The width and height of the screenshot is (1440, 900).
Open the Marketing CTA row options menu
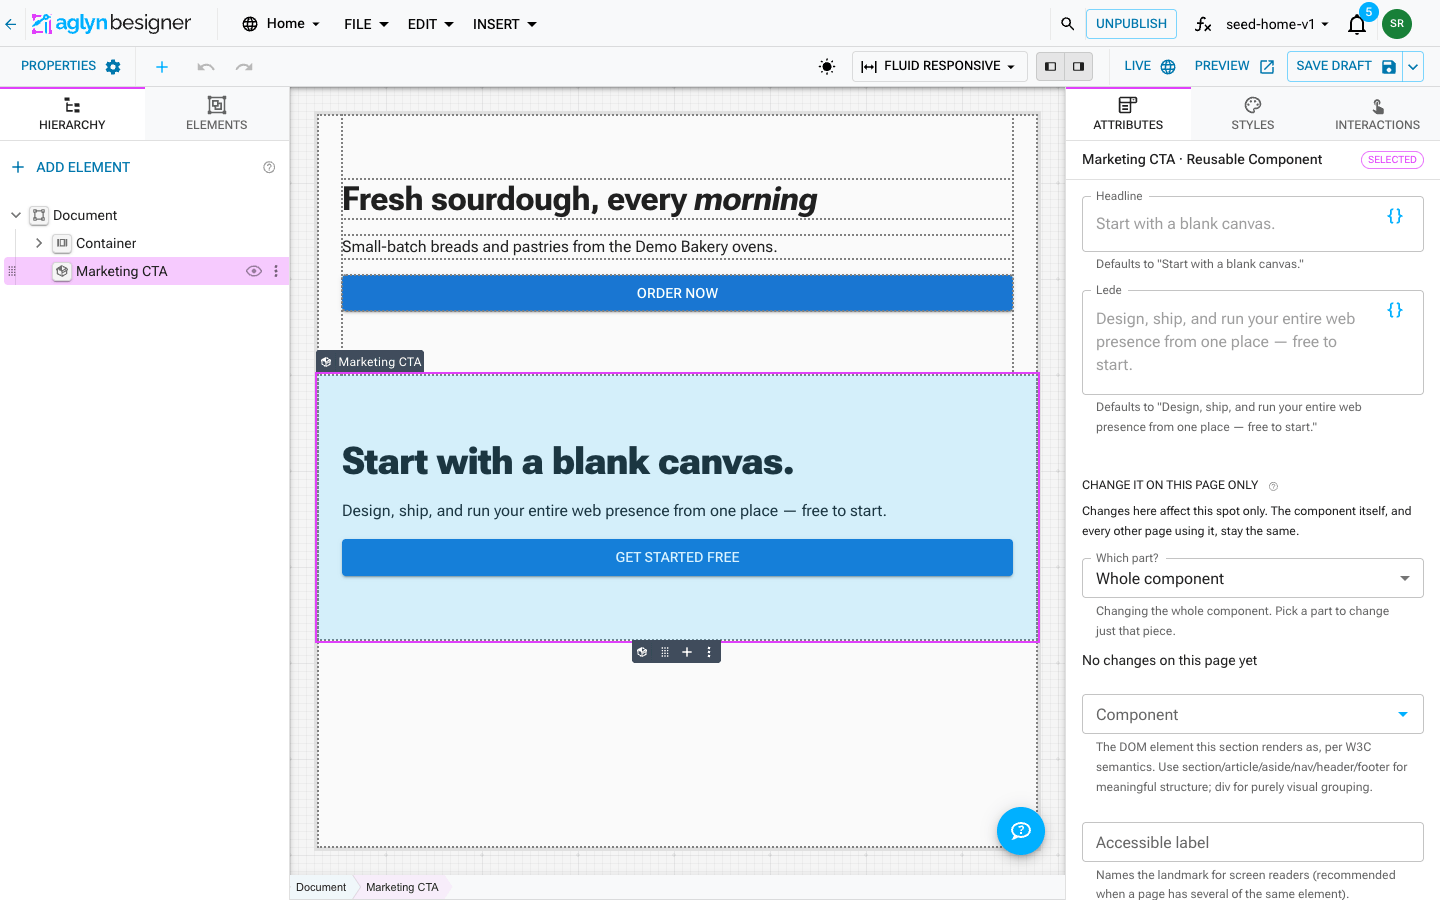point(276,271)
